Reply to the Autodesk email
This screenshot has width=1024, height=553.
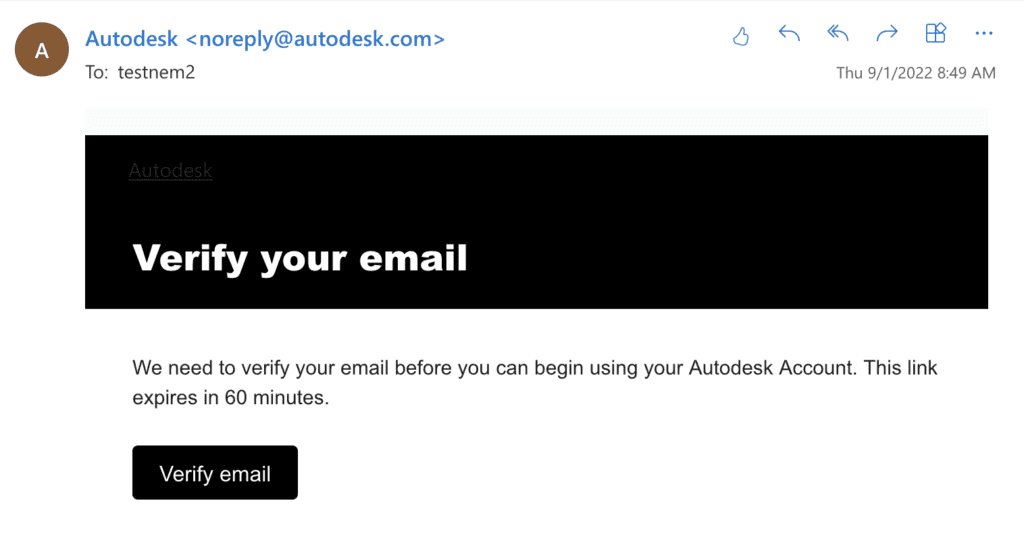tap(789, 35)
